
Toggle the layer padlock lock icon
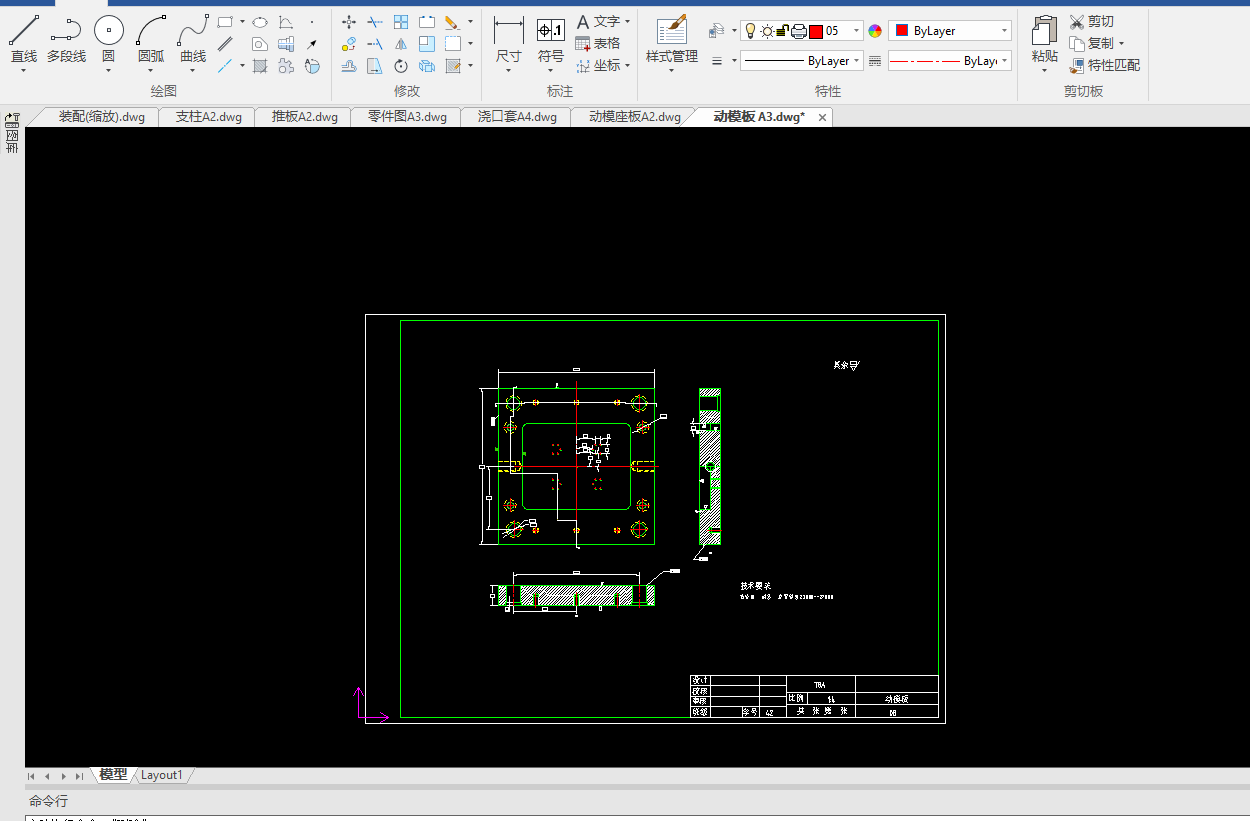click(x=782, y=31)
